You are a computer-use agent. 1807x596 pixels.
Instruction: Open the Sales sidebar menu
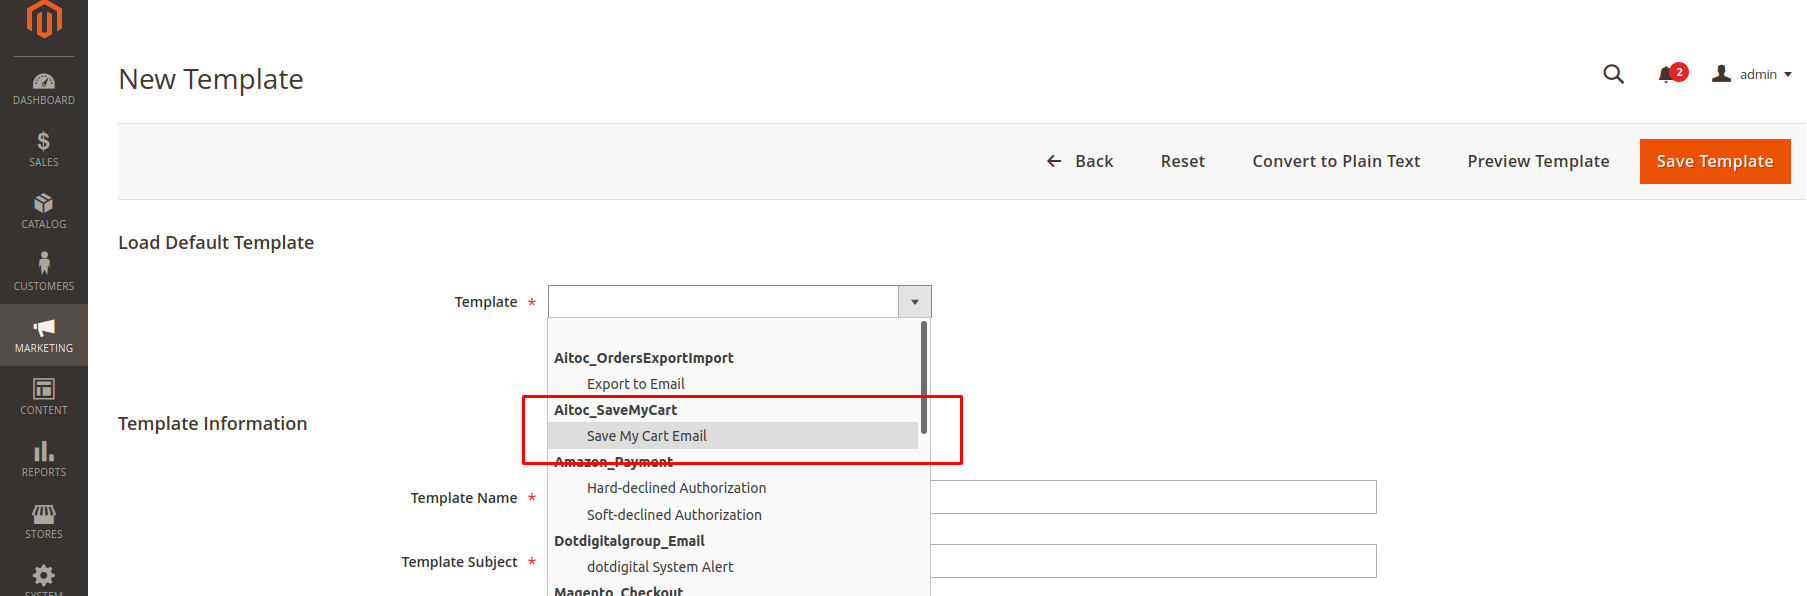click(x=44, y=150)
